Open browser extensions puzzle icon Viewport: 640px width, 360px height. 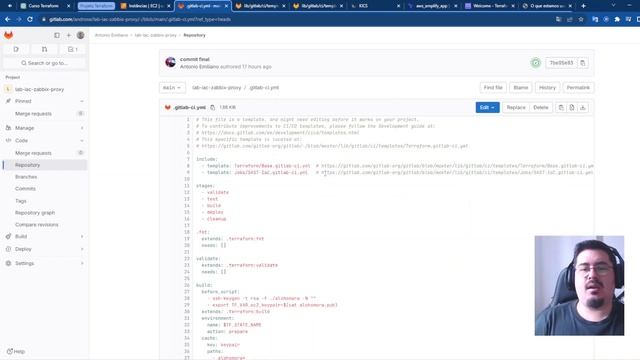(617, 19)
